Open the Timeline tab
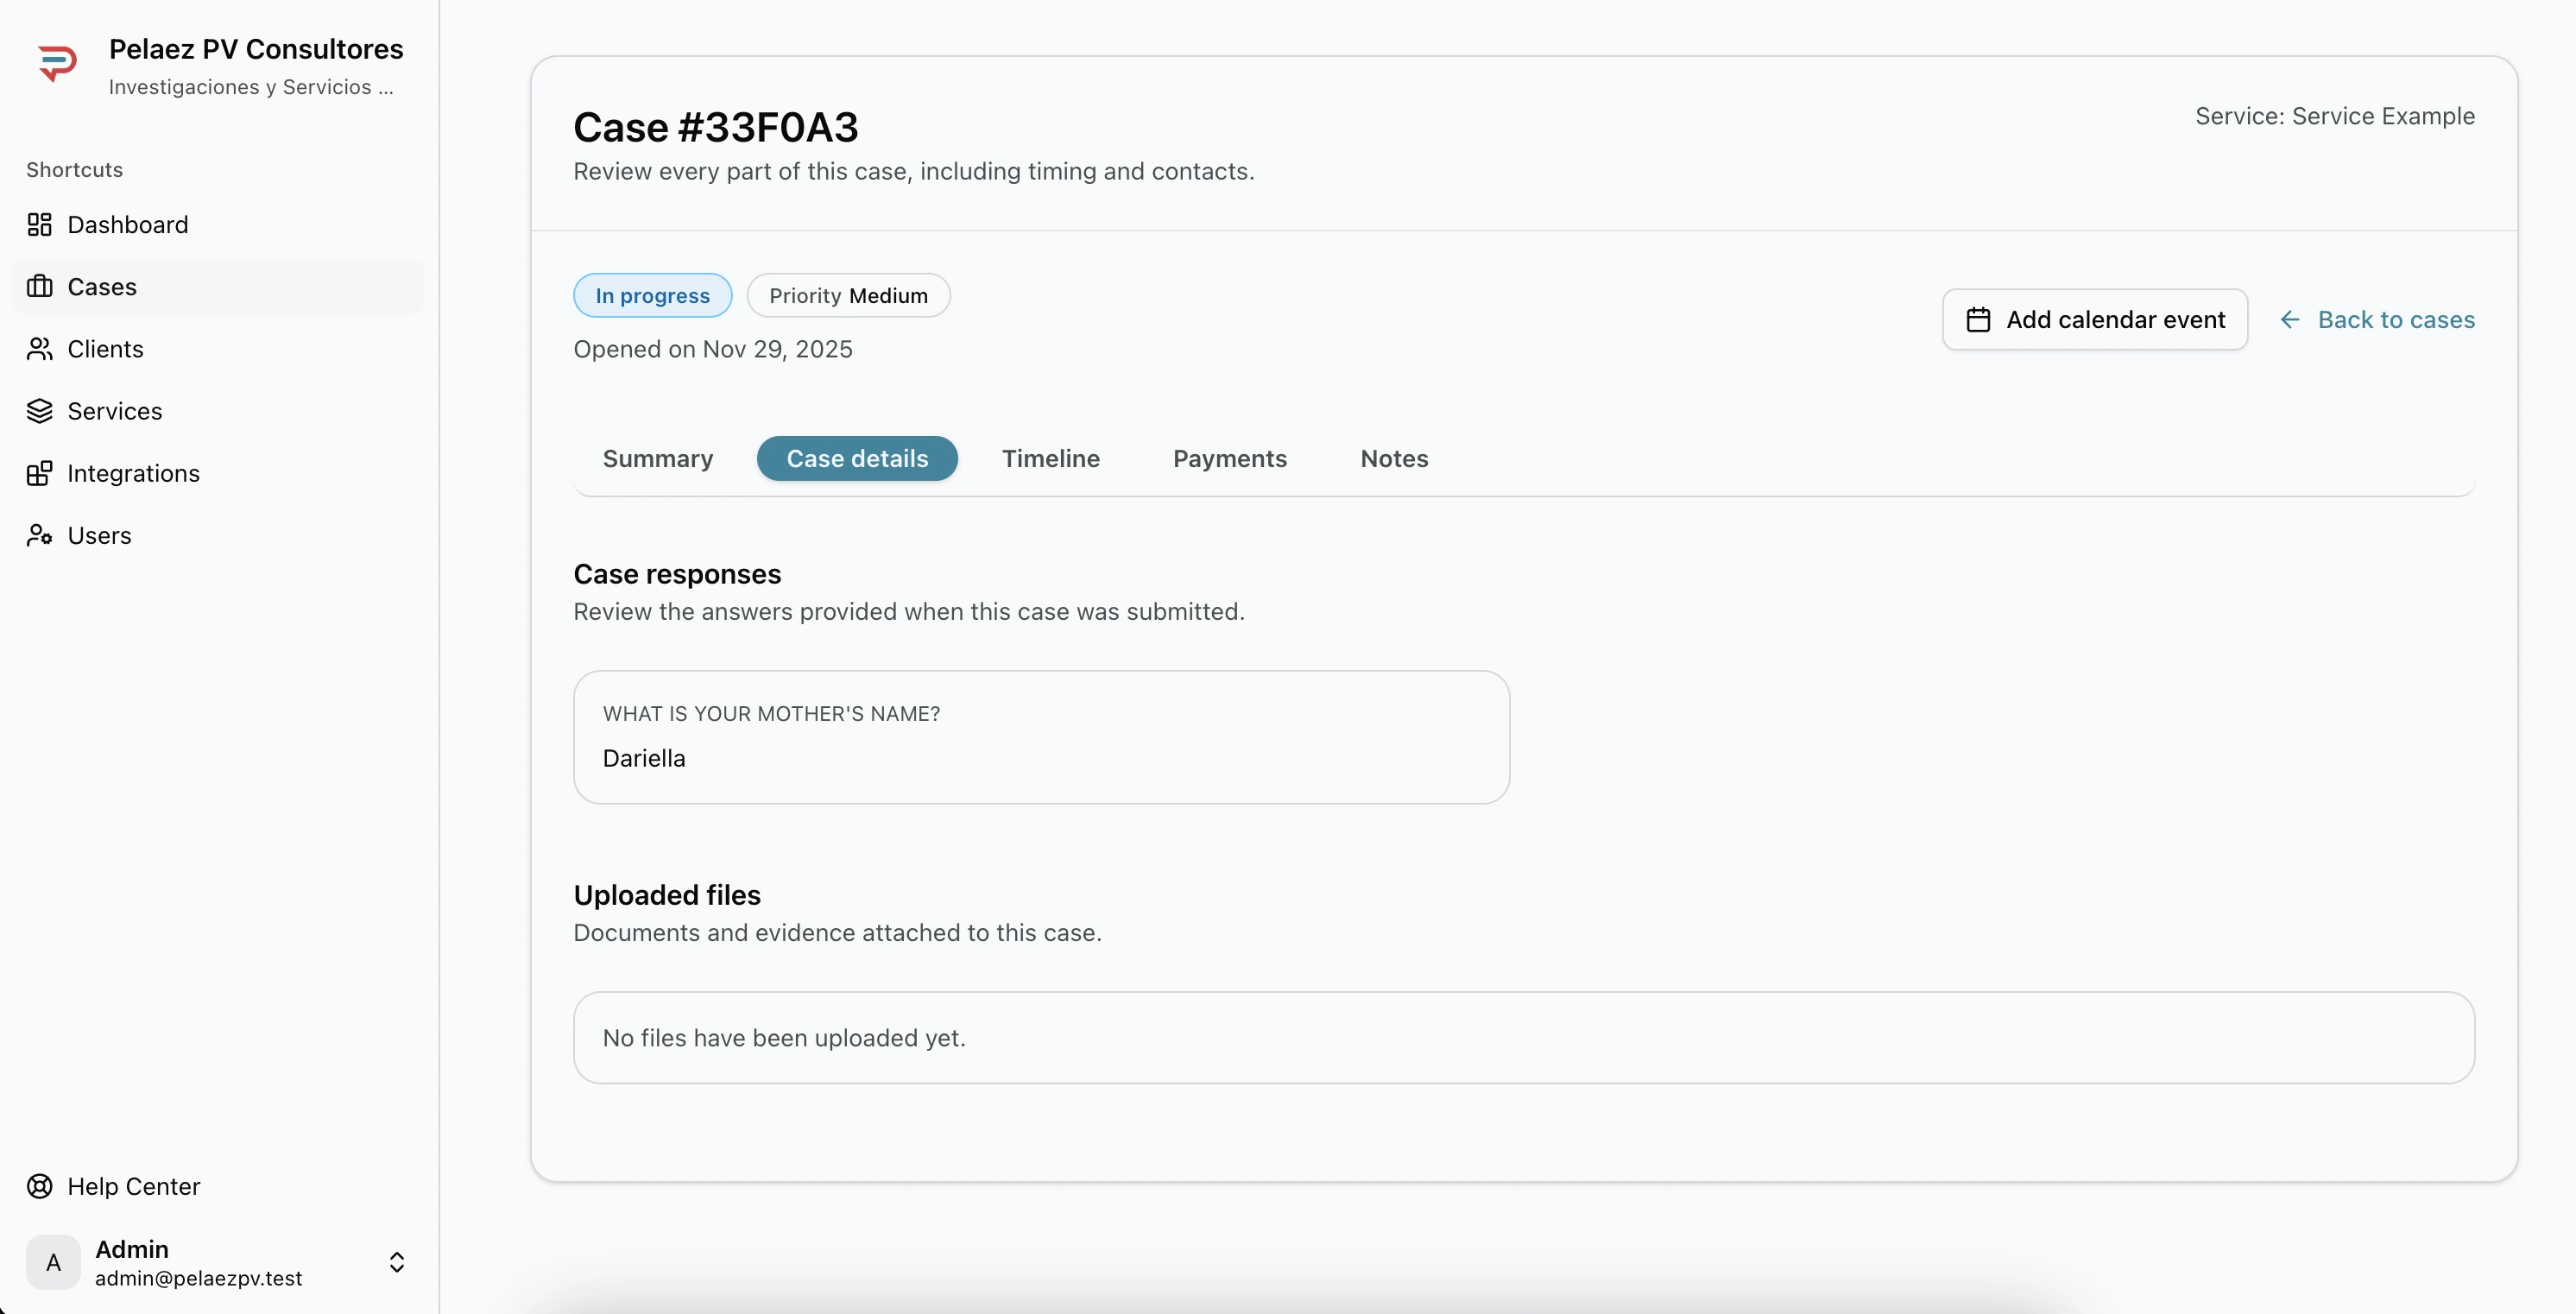2576x1314 pixels. pos(1050,459)
